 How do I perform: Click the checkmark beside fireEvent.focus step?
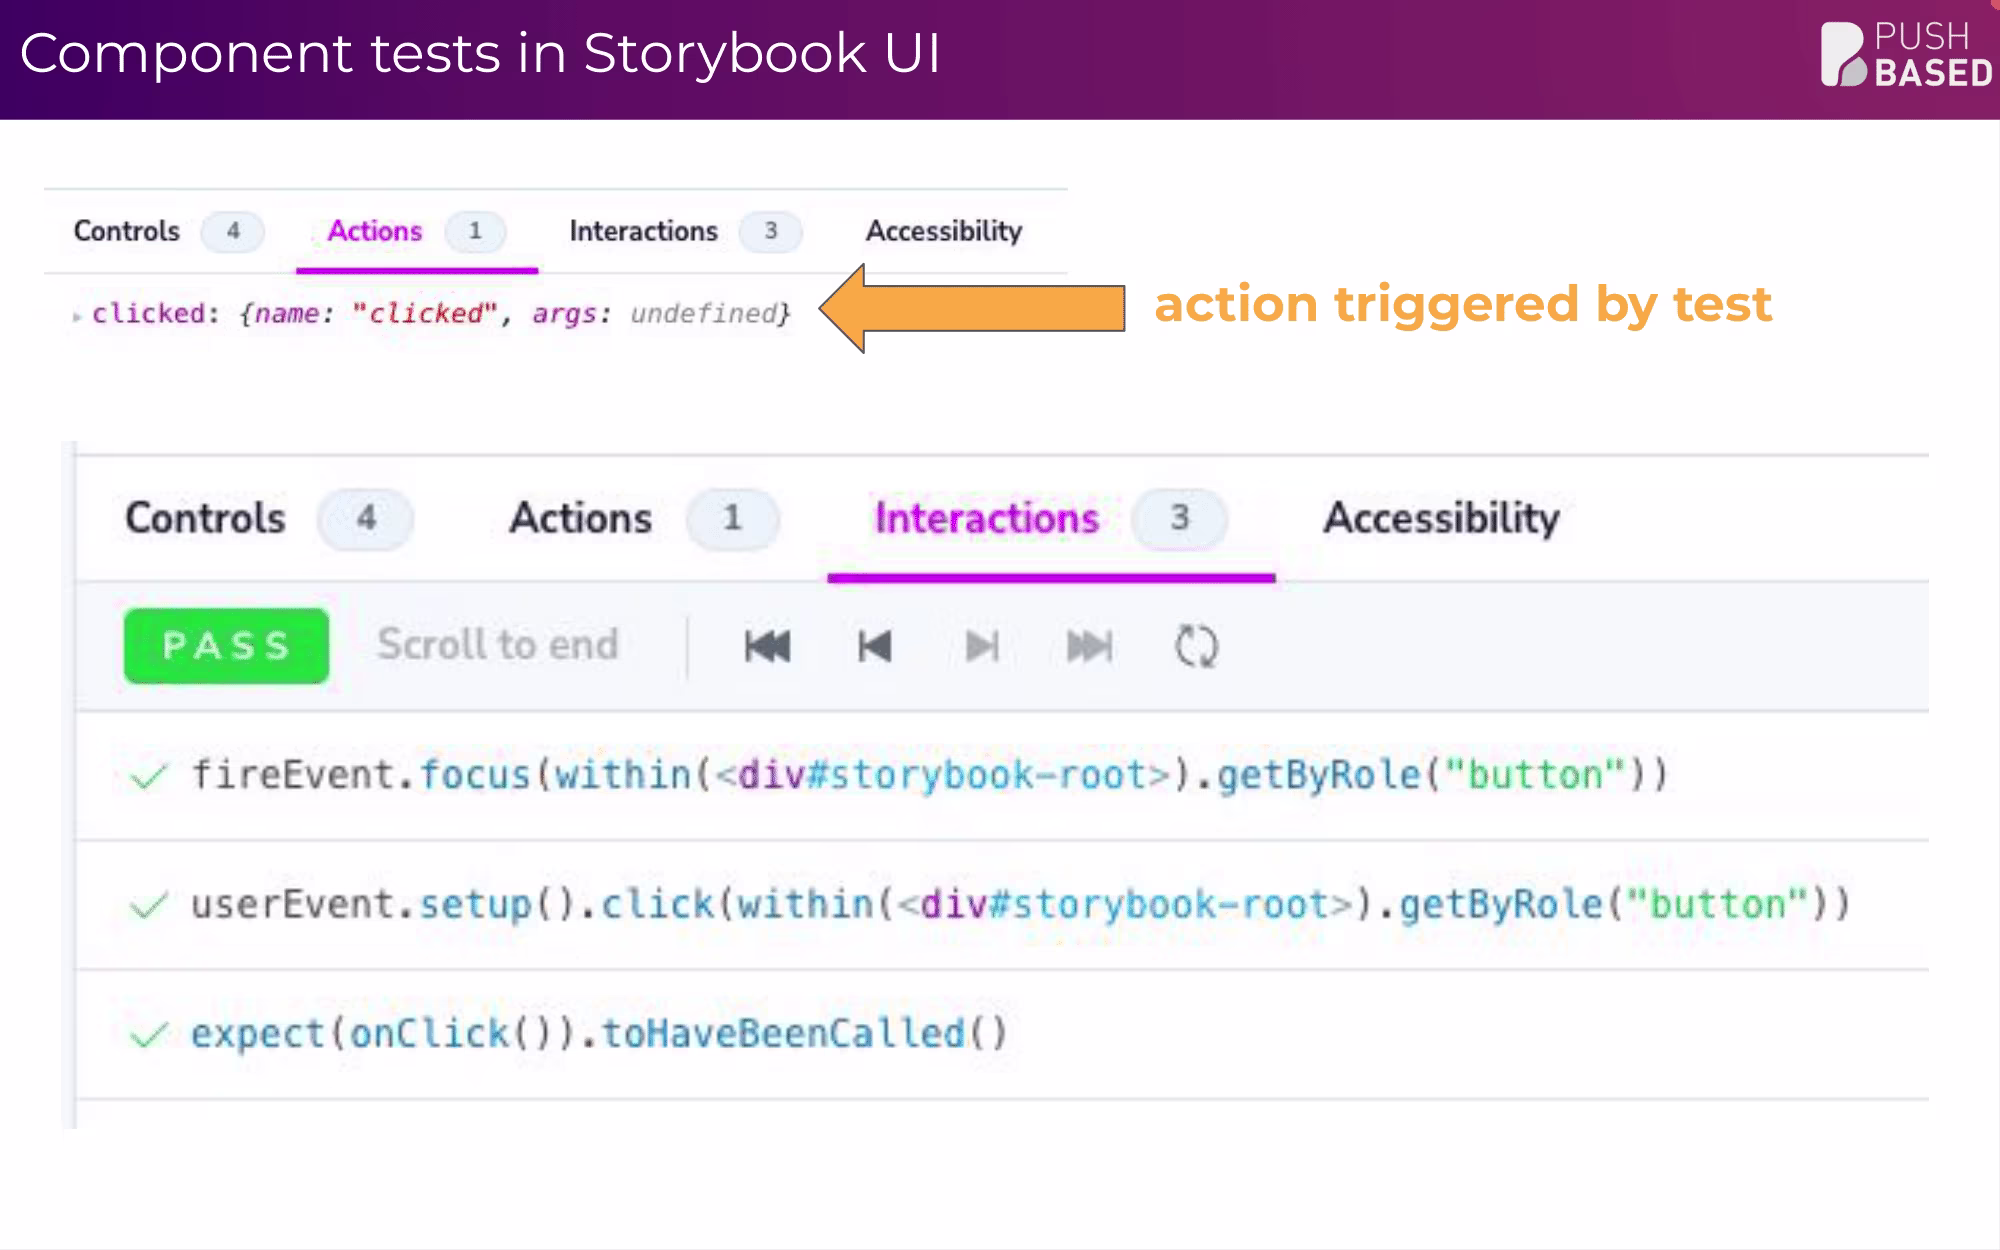click(x=148, y=776)
